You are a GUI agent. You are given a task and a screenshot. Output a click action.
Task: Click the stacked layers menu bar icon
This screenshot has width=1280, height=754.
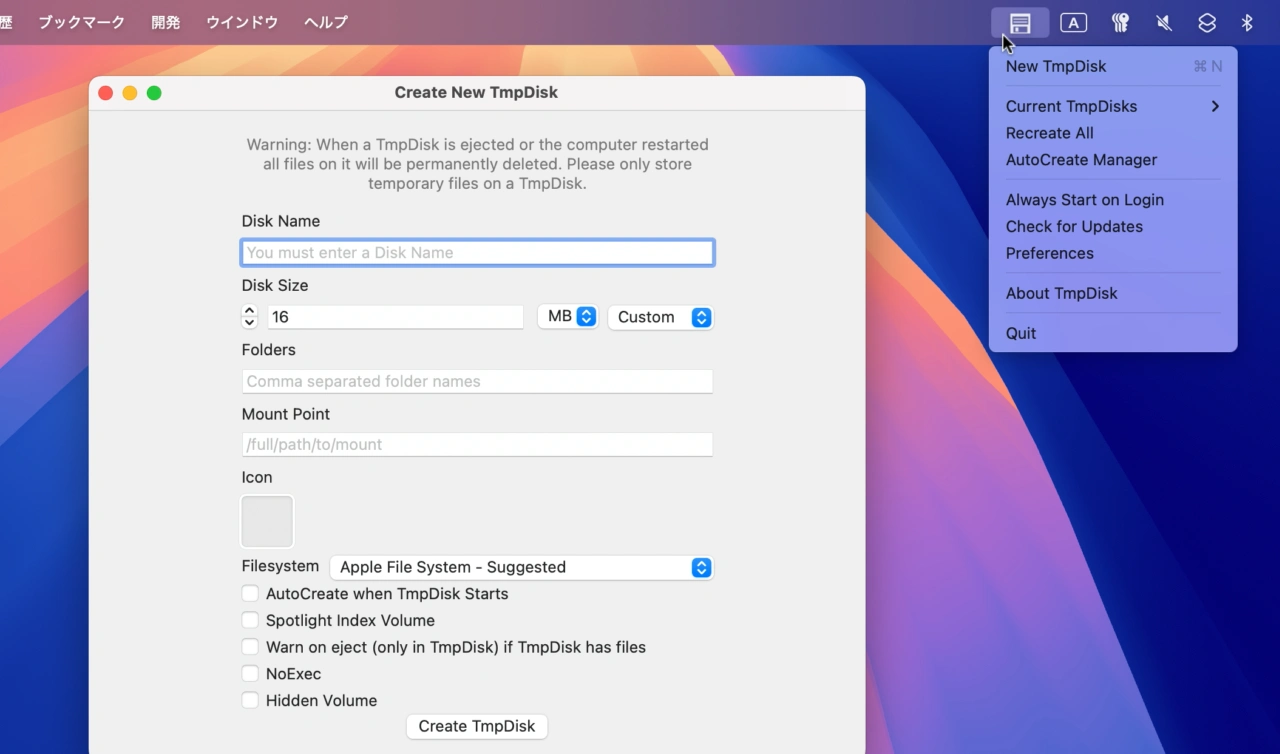click(x=1207, y=22)
